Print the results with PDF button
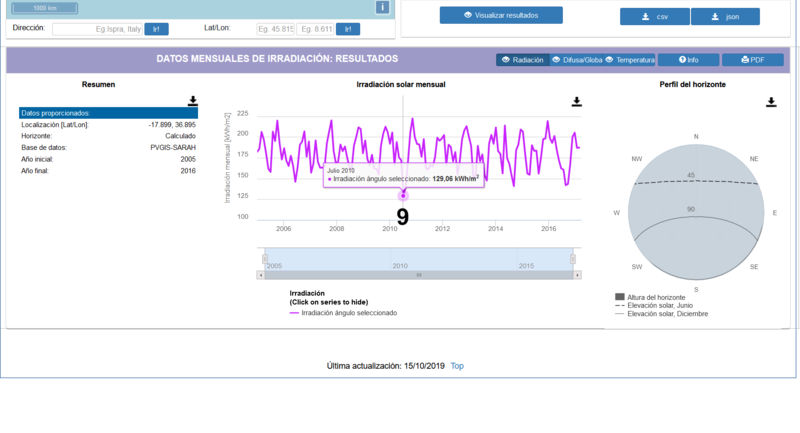 point(753,60)
